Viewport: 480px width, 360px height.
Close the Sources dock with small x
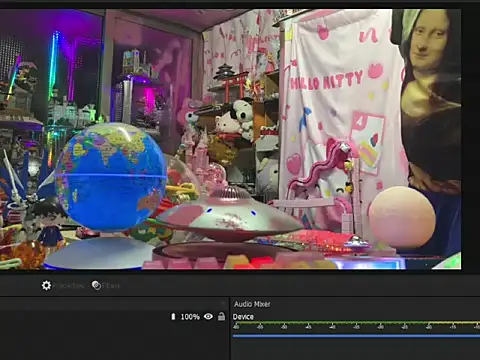pos(223,303)
